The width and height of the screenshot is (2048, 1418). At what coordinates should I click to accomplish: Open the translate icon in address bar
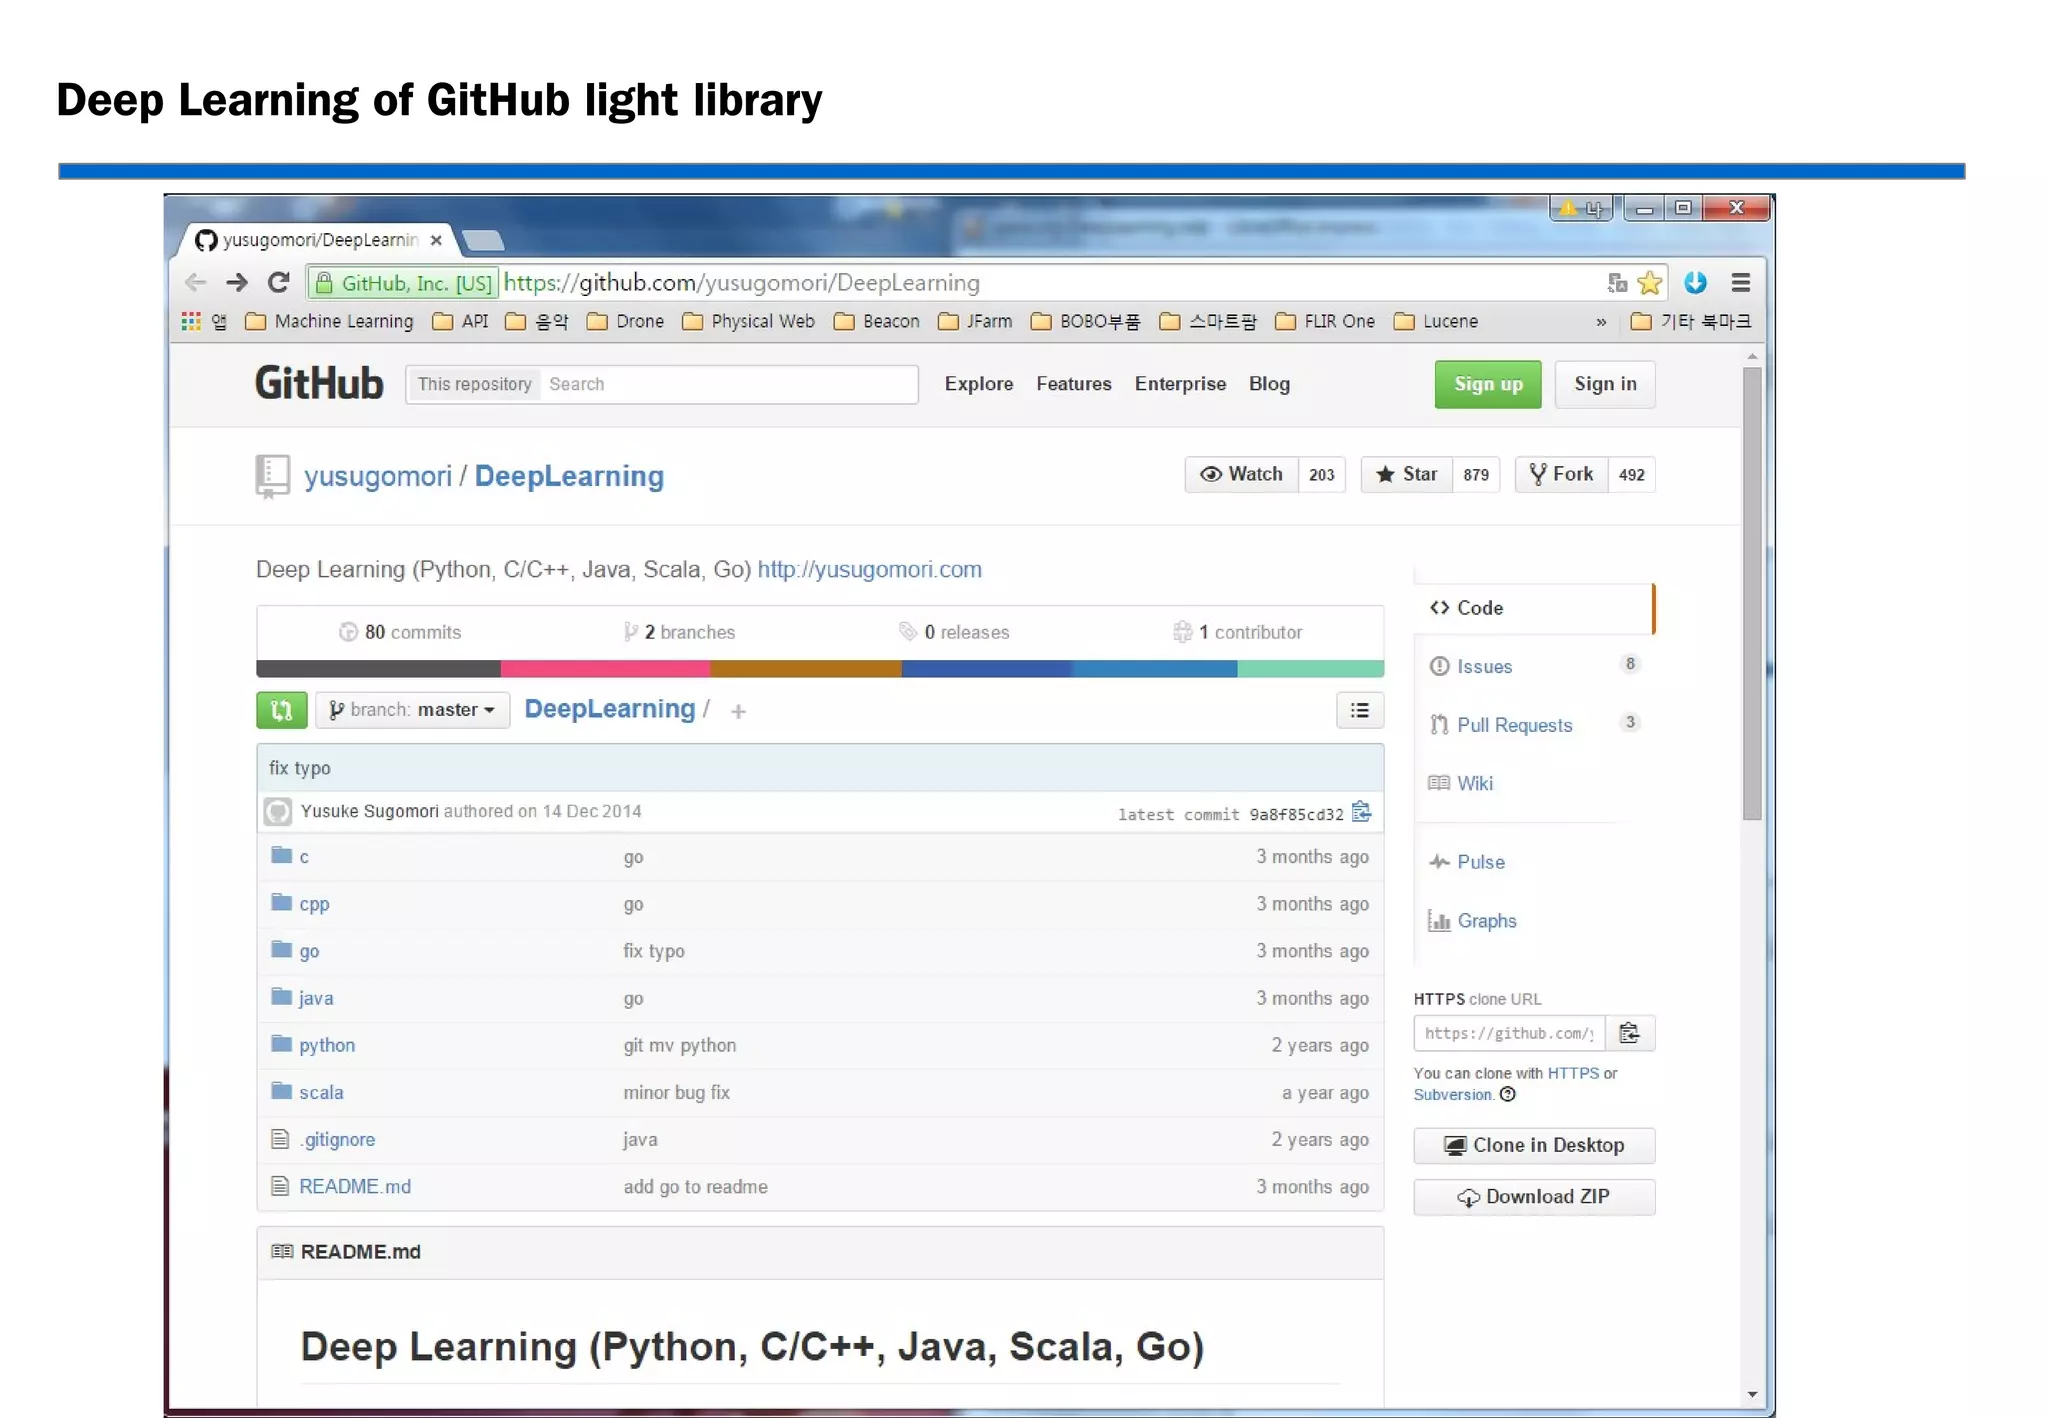pyautogui.click(x=1617, y=283)
